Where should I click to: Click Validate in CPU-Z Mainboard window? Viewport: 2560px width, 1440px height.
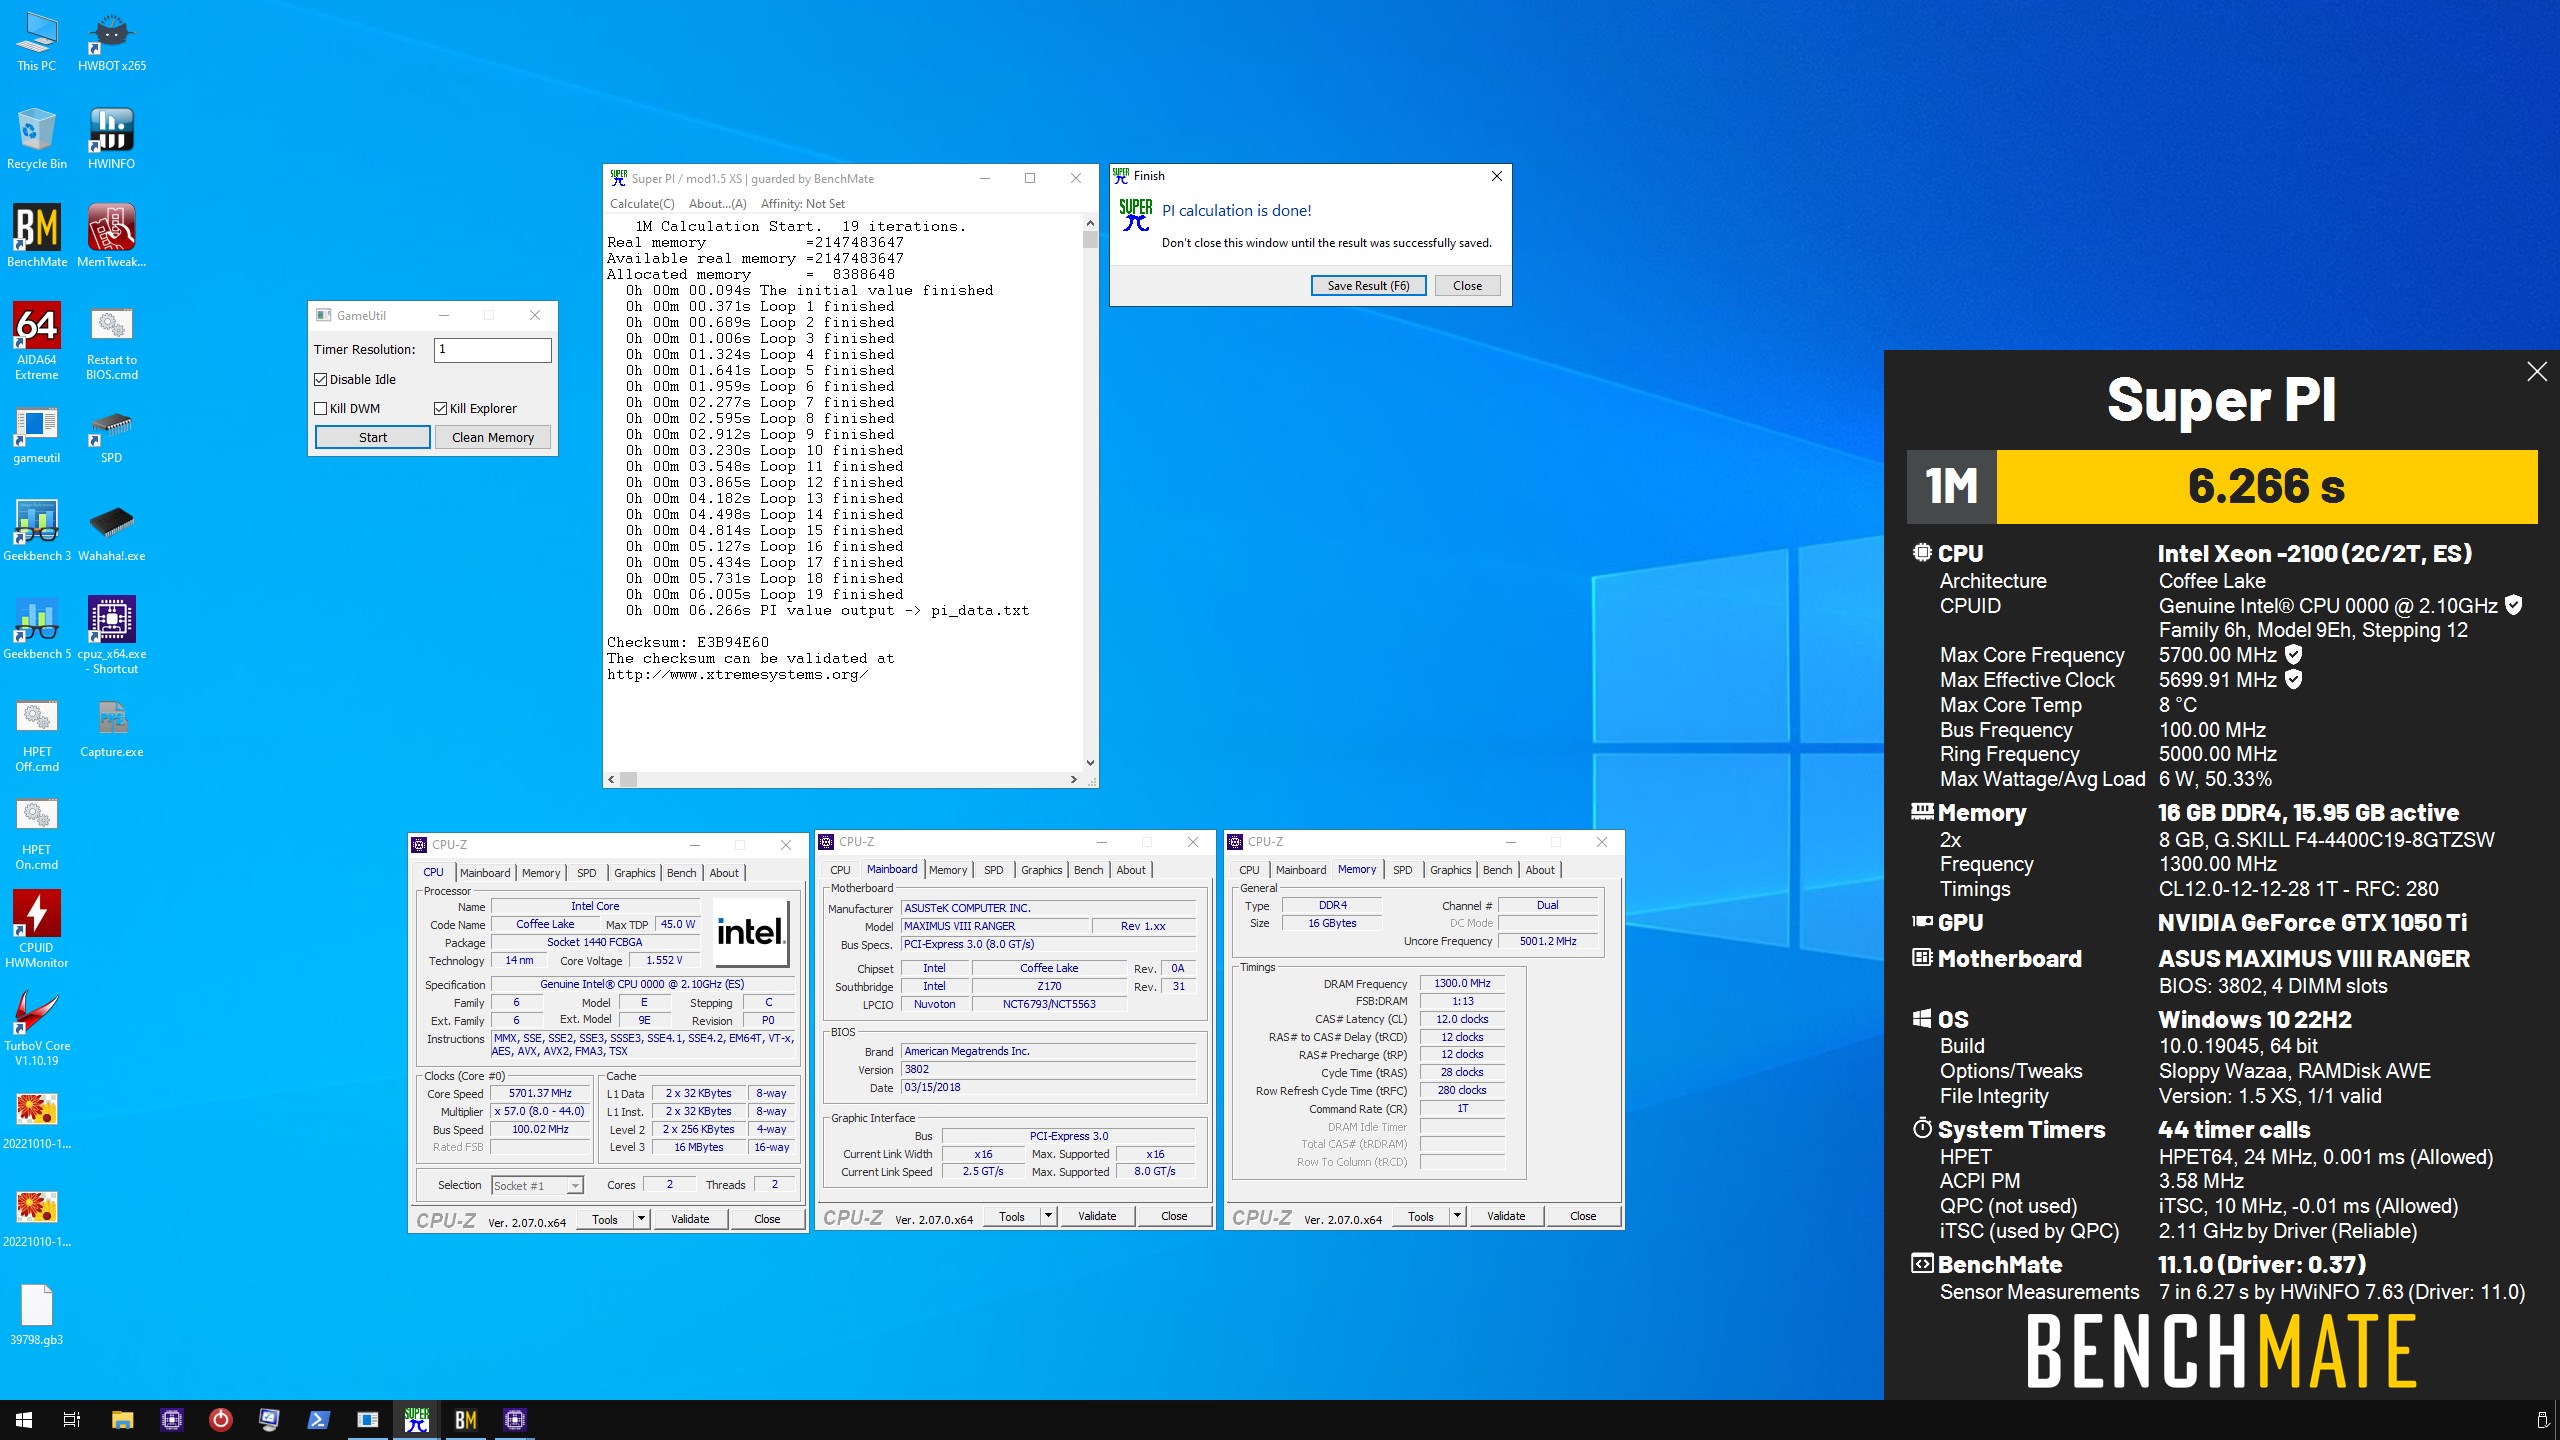point(1097,1216)
